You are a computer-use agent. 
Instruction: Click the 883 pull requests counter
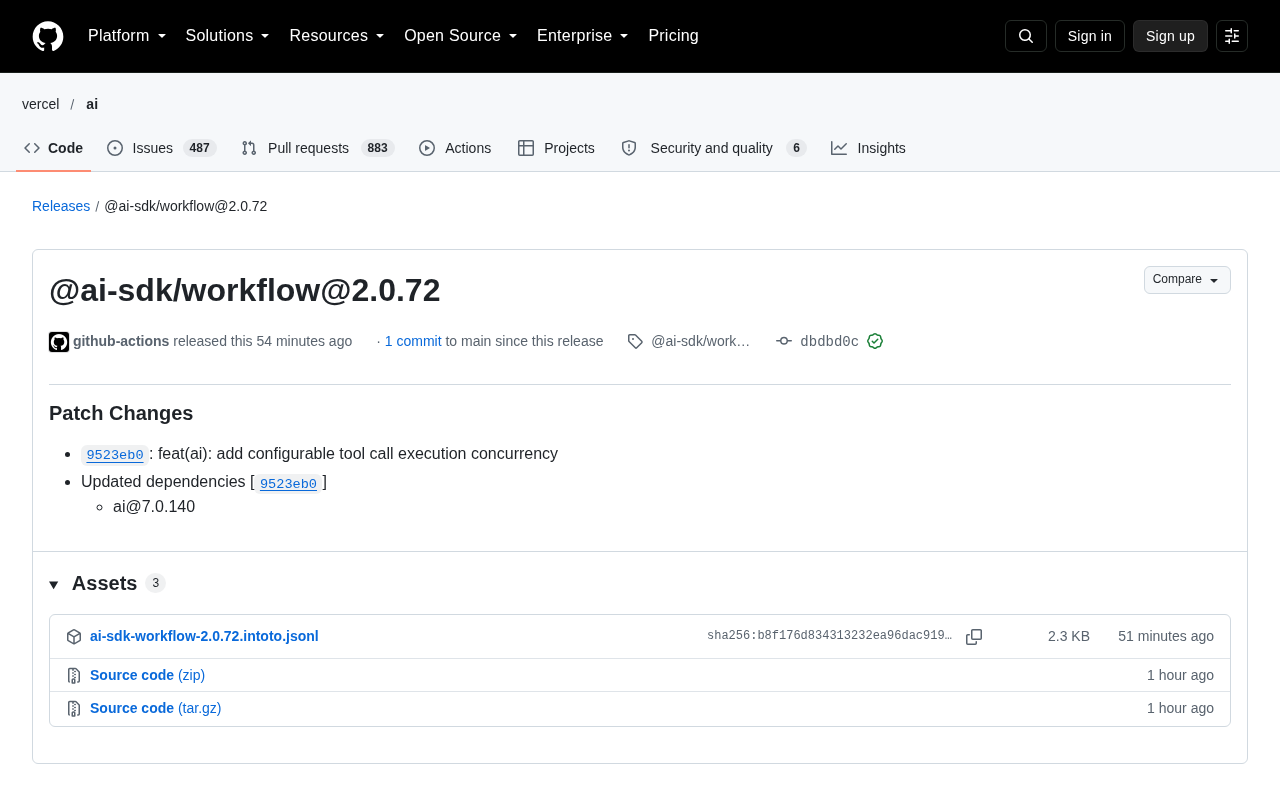tap(378, 148)
